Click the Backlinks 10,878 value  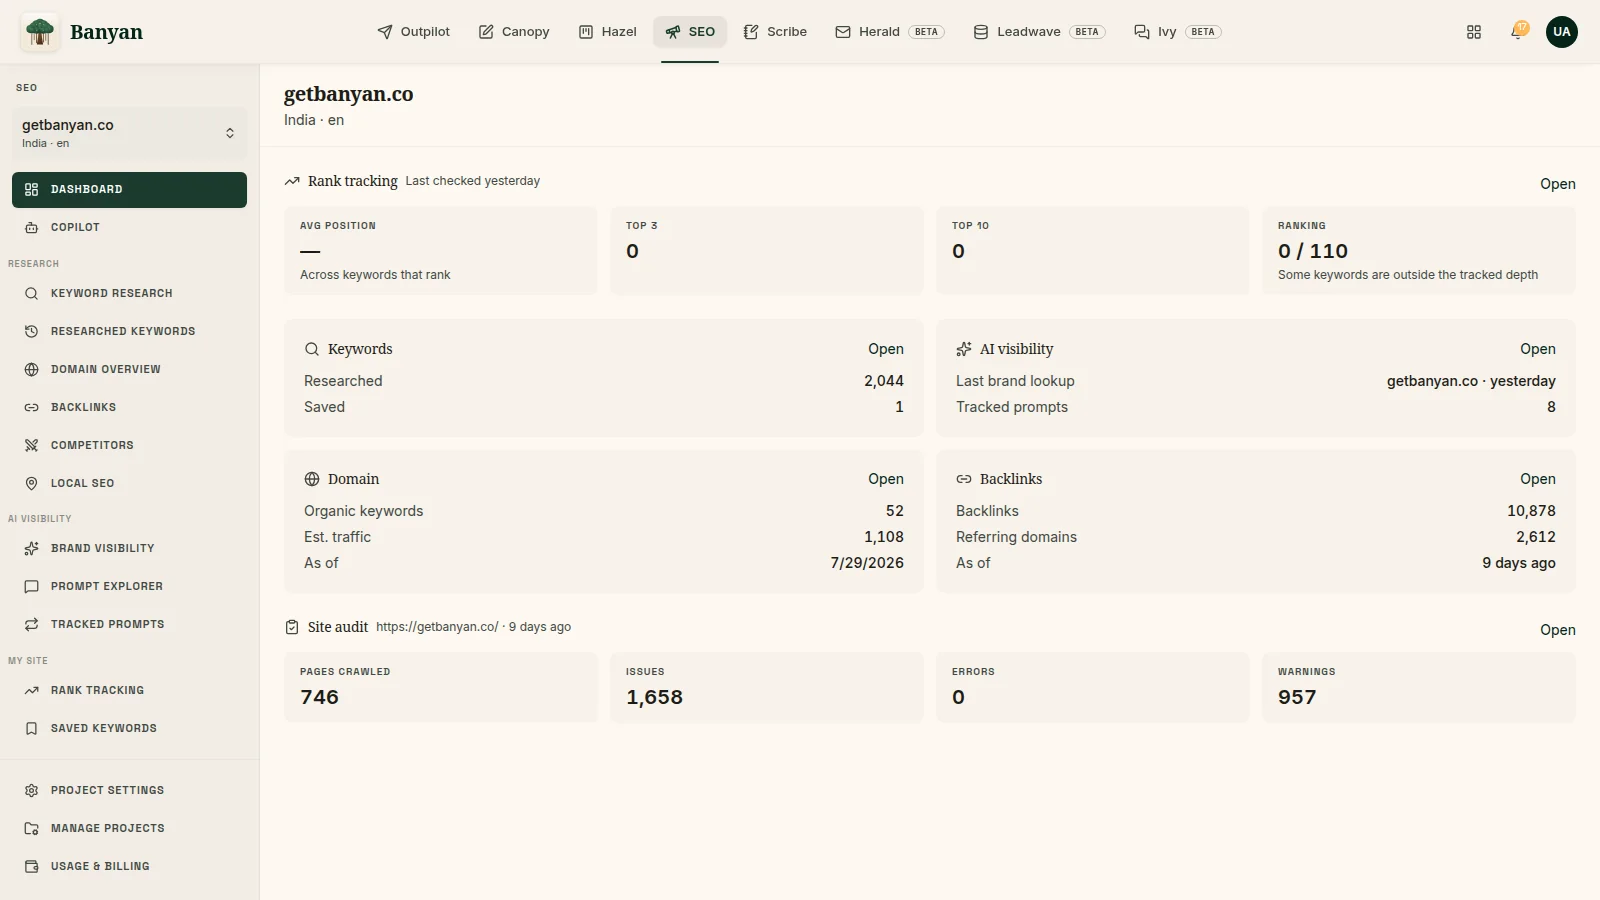1531,511
